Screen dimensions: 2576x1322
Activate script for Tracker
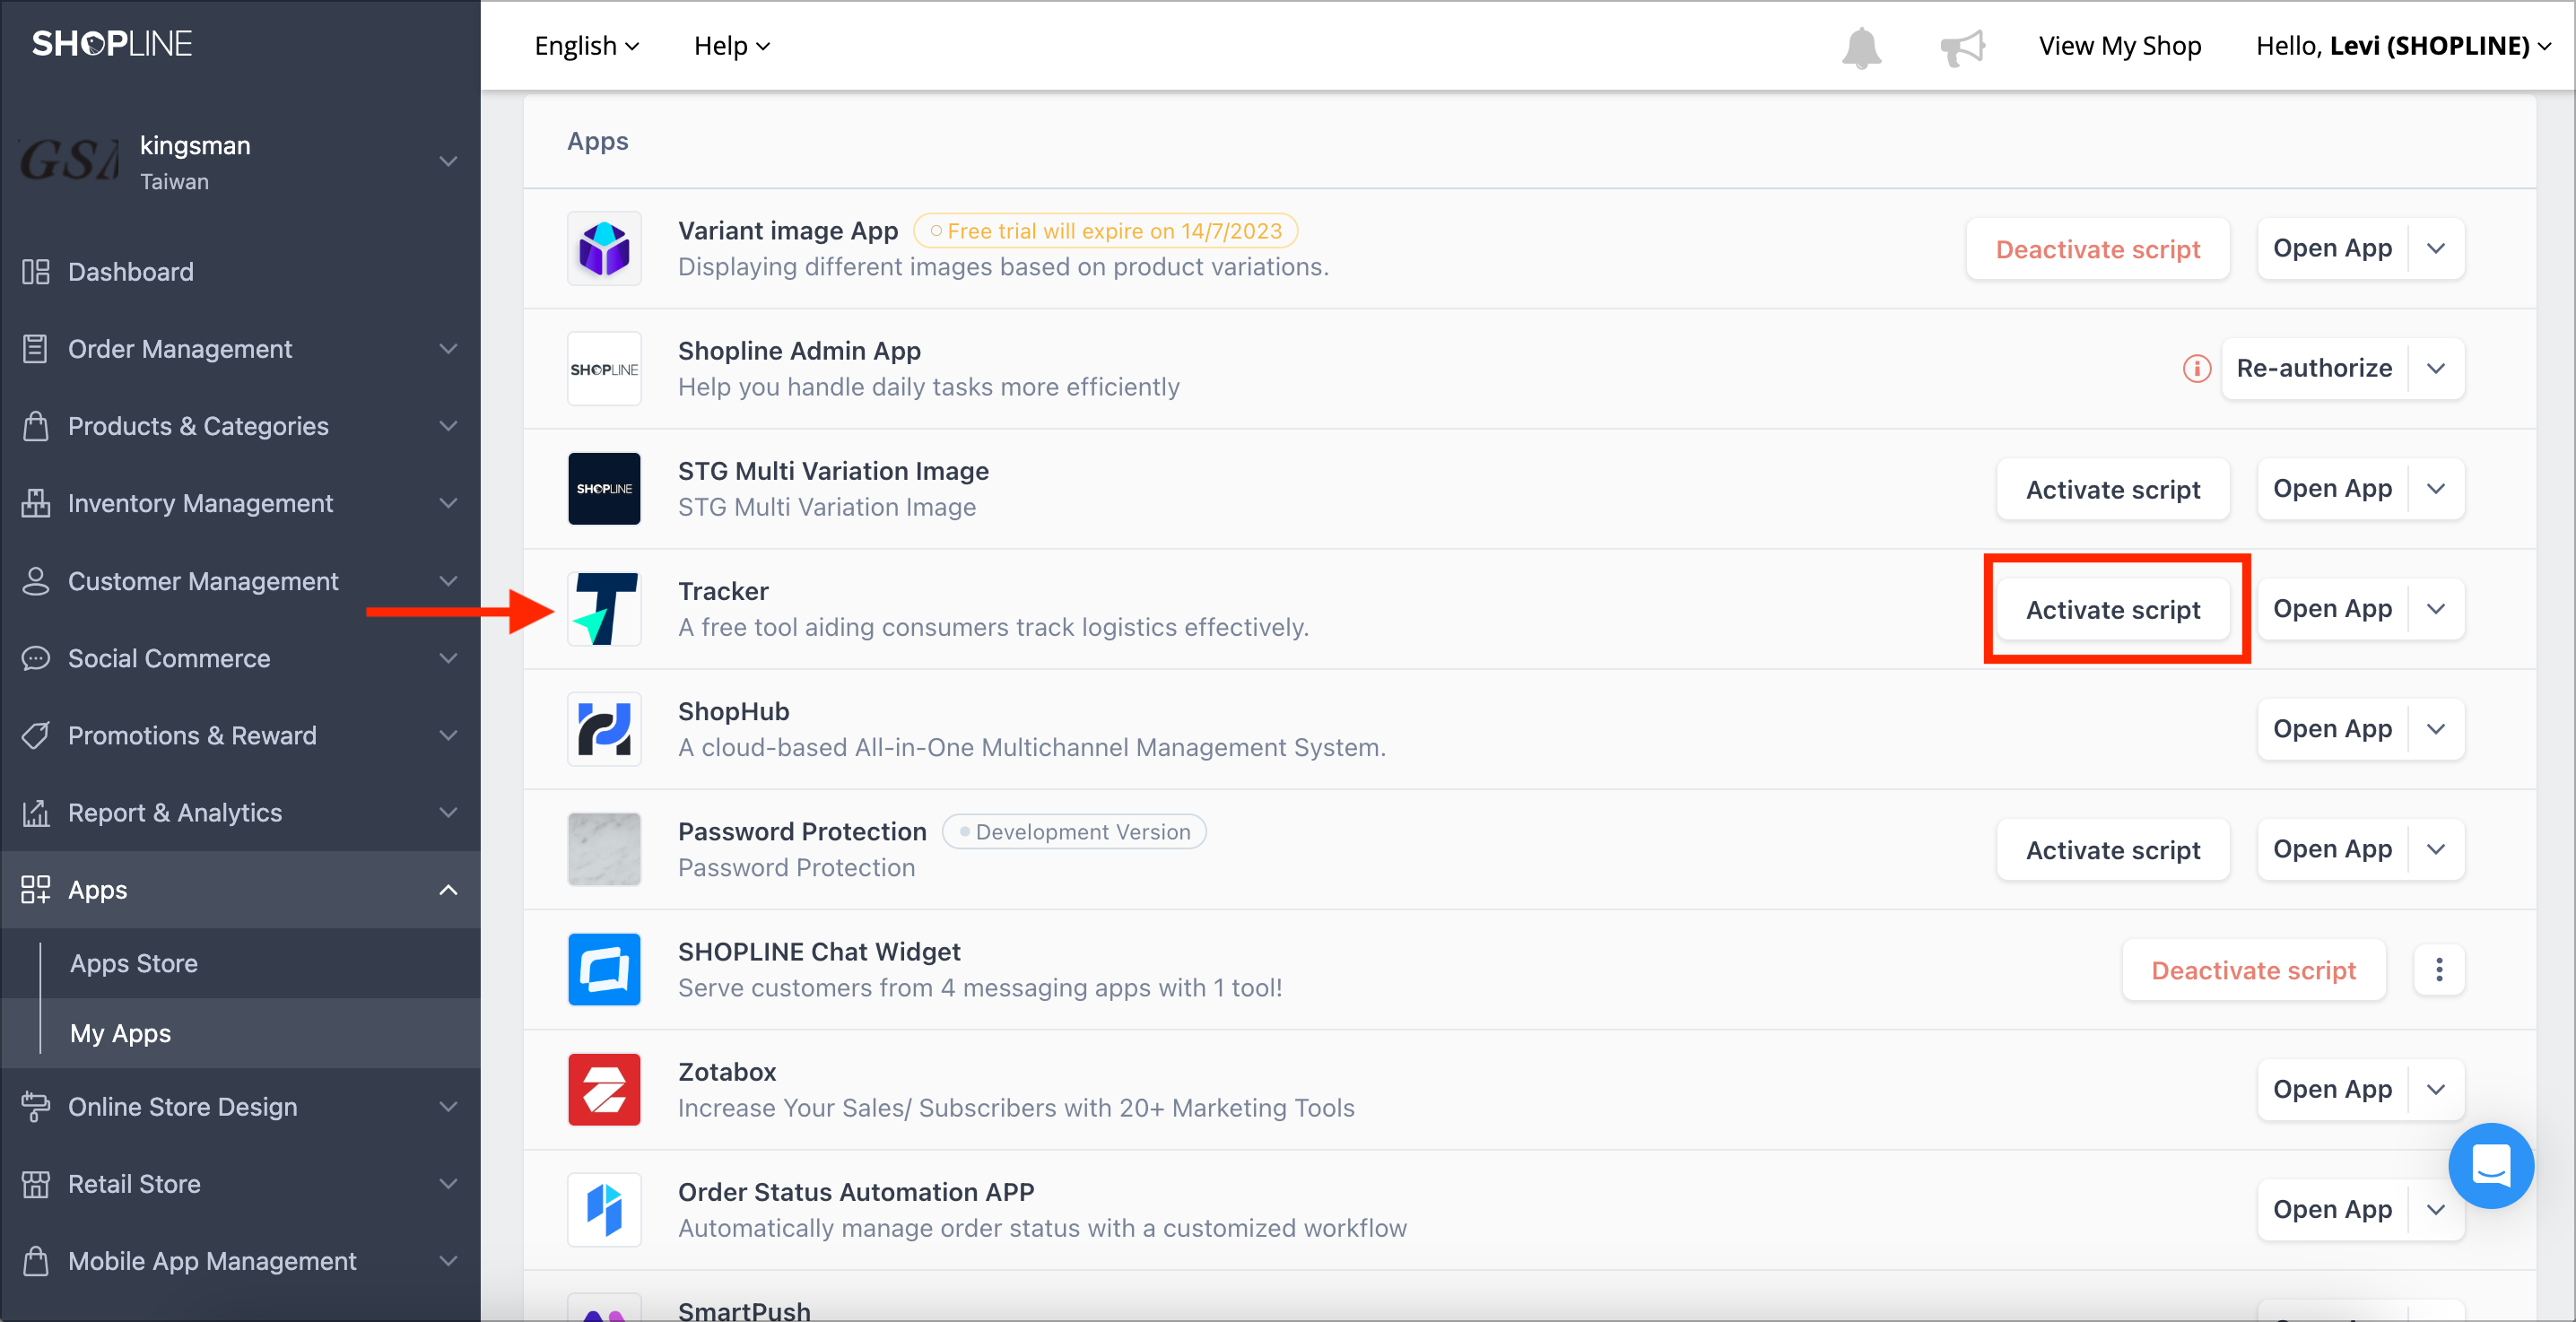pyautogui.click(x=2112, y=609)
